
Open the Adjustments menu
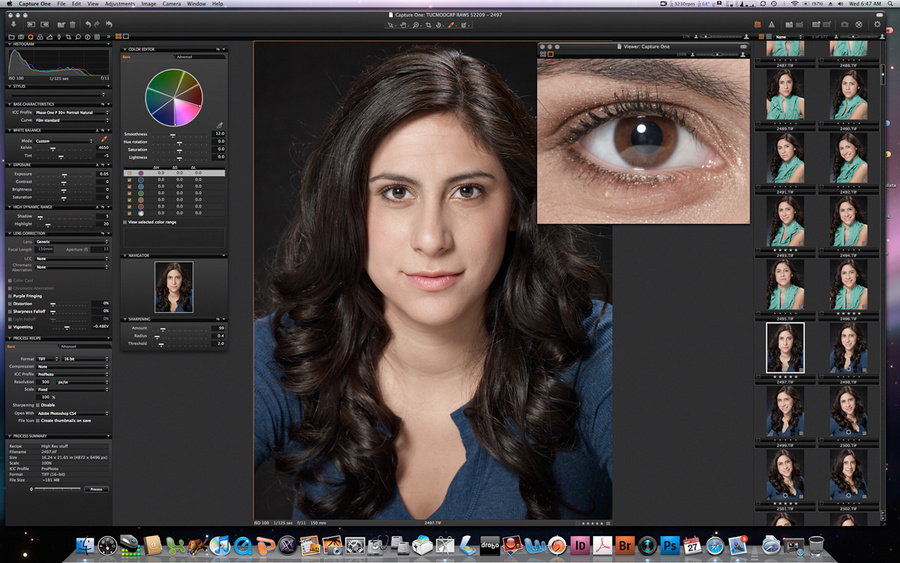pos(119,4)
